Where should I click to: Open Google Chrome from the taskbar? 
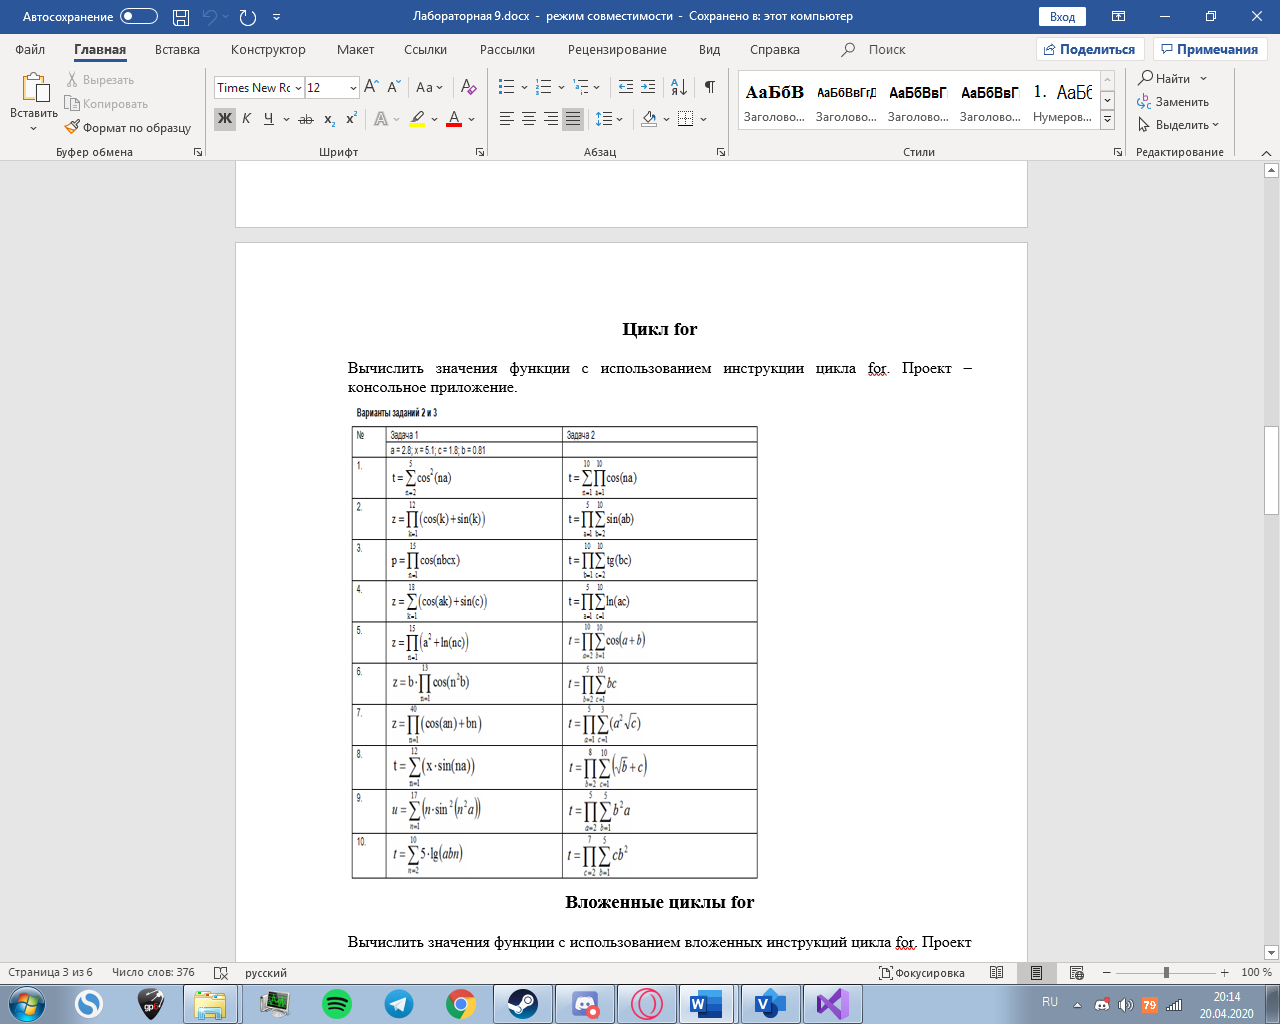[461, 1004]
